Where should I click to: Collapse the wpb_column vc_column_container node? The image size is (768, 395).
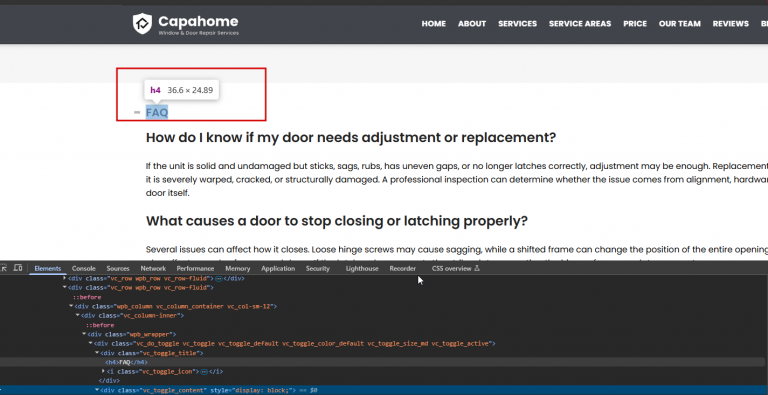[x=72, y=306]
